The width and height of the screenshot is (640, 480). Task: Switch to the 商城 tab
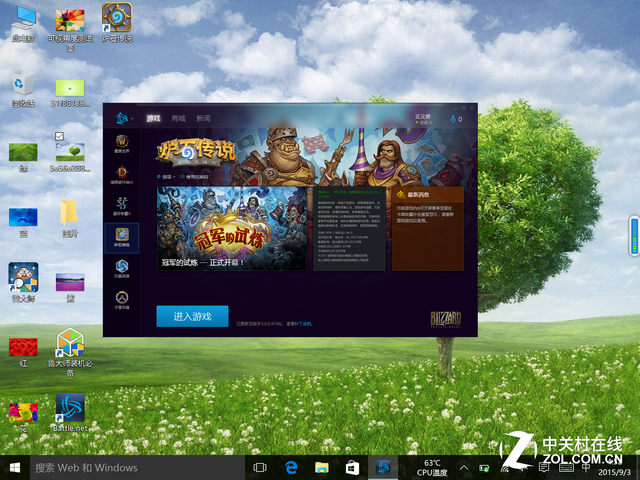point(178,118)
